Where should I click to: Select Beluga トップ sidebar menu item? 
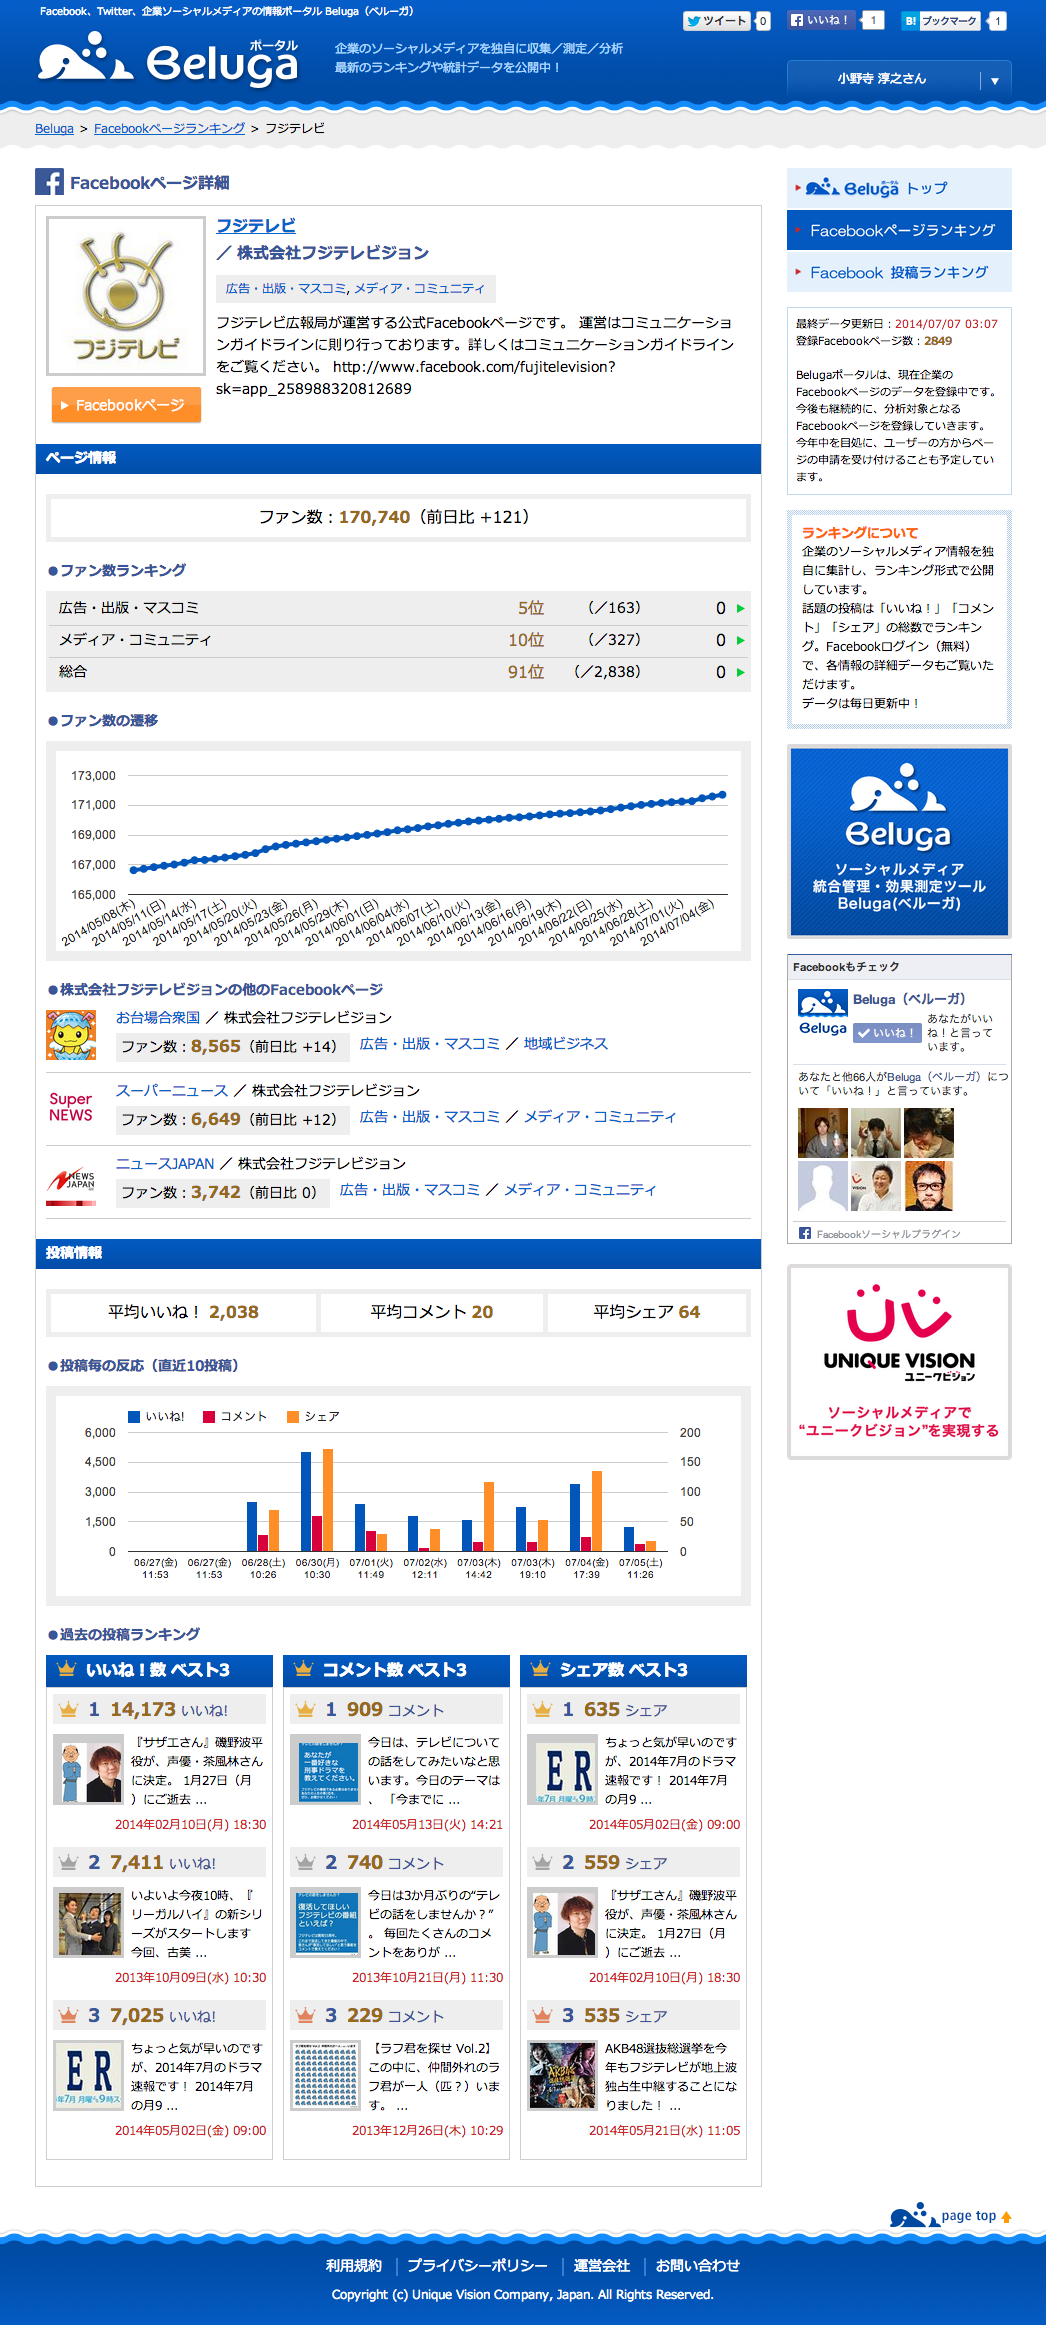point(899,188)
